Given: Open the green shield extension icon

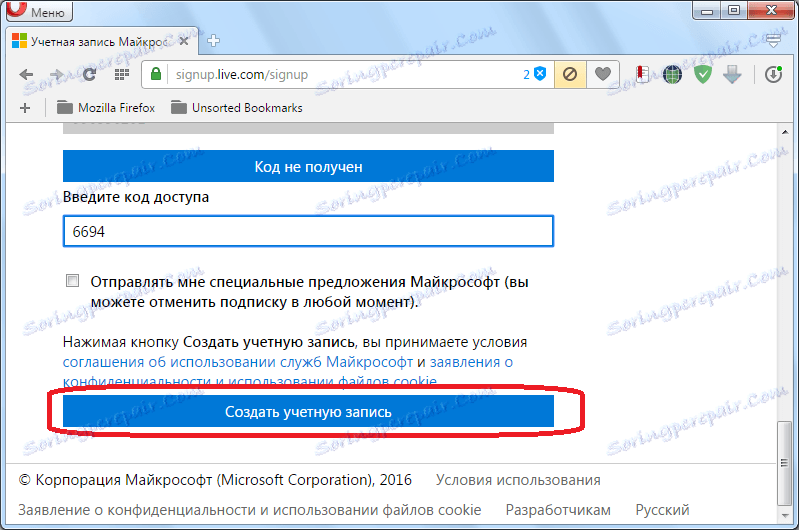Looking at the screenshot, I should coord(703,75).
